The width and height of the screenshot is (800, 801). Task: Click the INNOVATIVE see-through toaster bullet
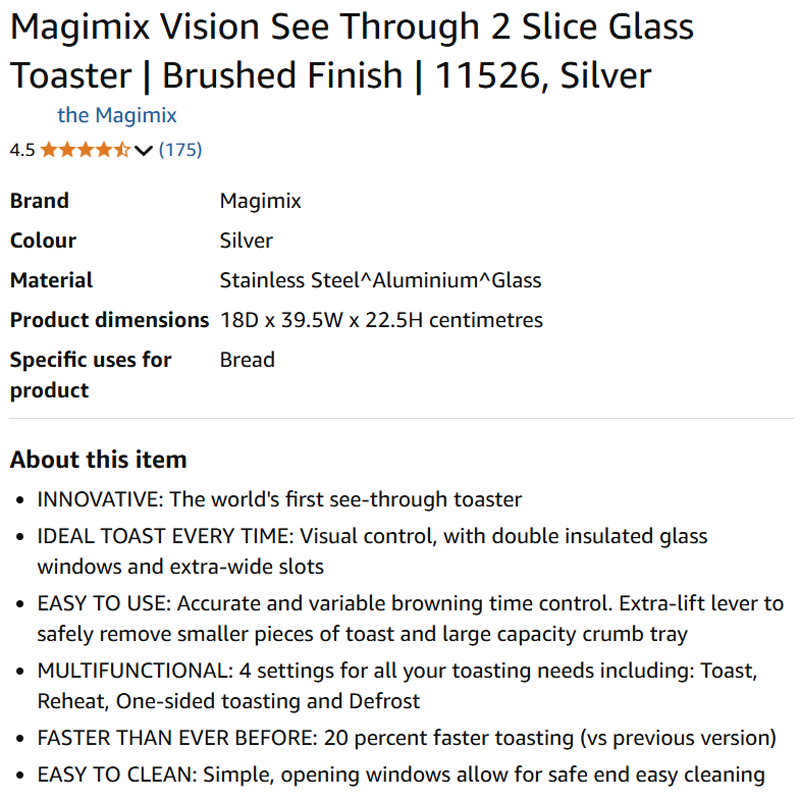pyautogui.click(x=279, y=499)
